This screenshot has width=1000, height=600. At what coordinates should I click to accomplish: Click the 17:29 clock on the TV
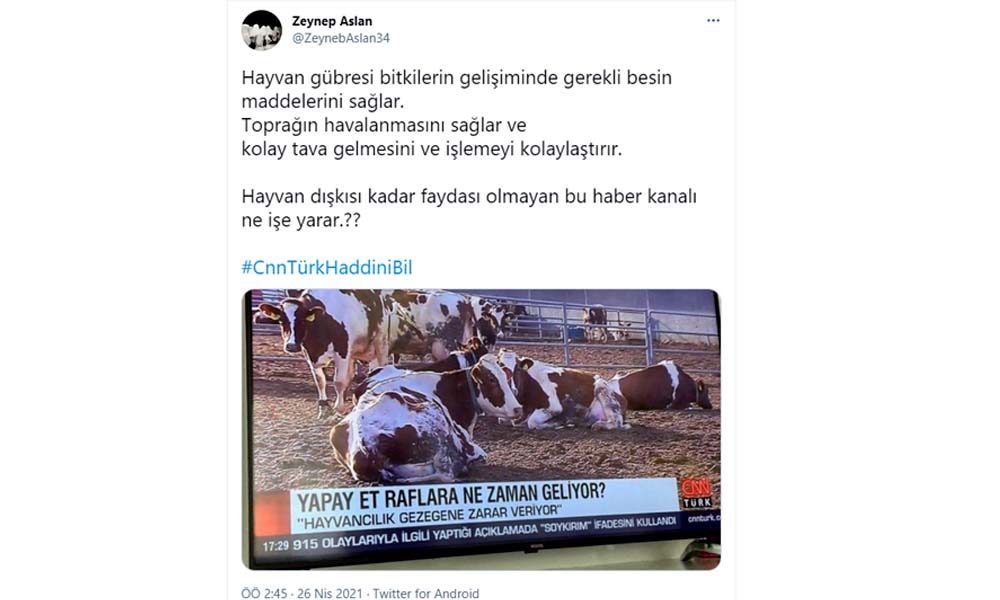(x=276, y=546)
